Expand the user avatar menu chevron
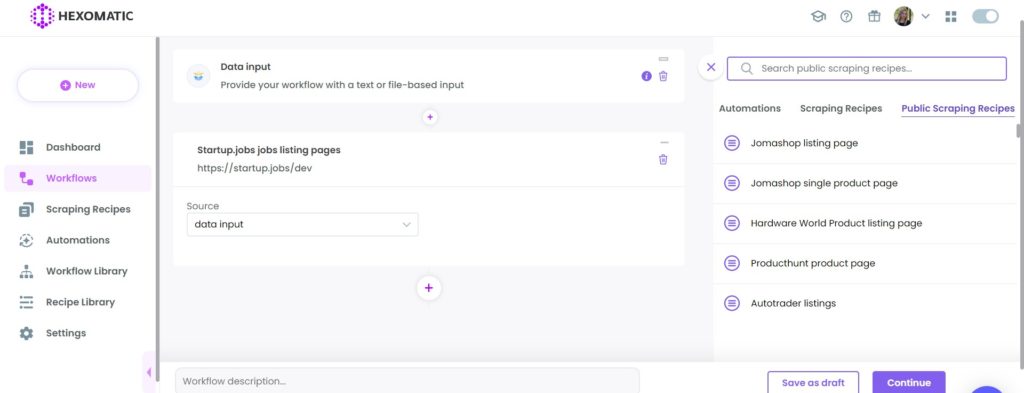This screenshot has height=393, width=1024. click(x=925, y=16)
